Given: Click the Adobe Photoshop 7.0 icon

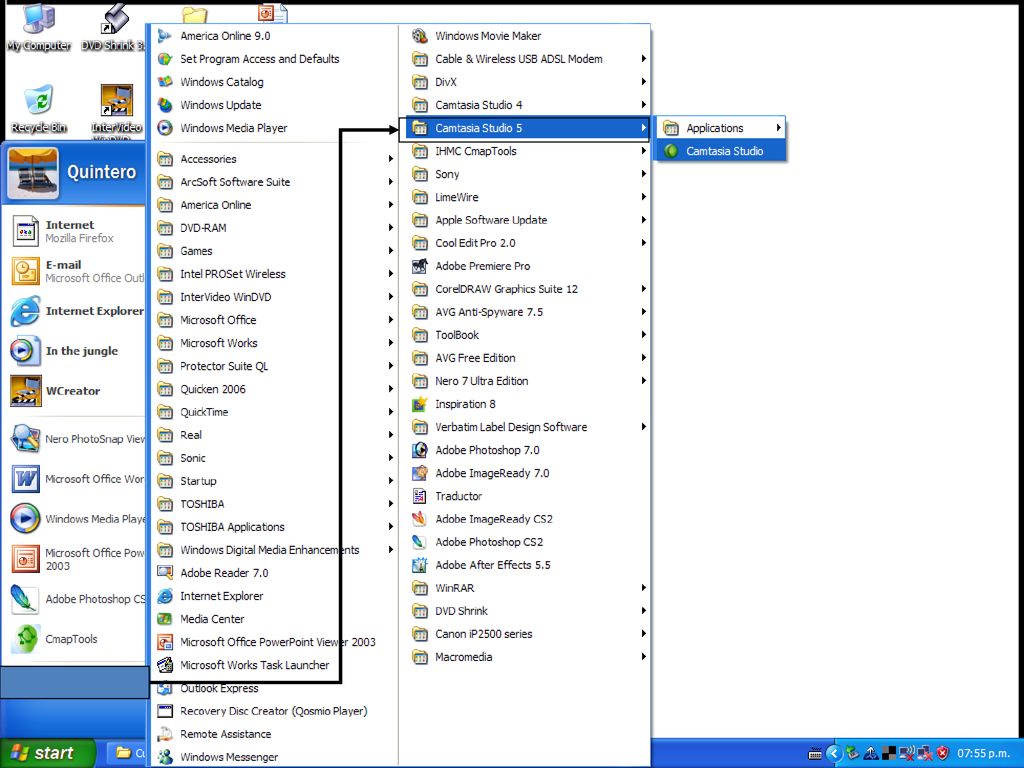Looking at the screenshot, I should (x=420, y=450).
